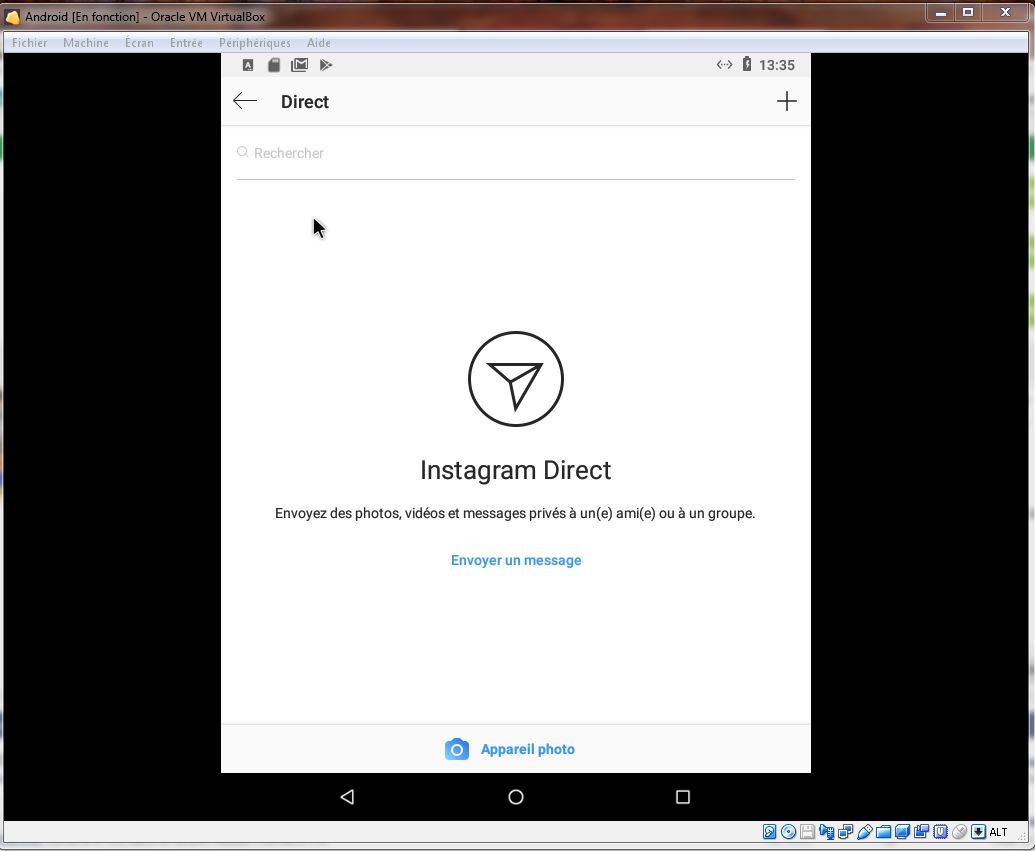Image resolution: width=1035 pixels, height=851 pixels.
Task: Tap the blue camera icon
Action: pyautogui.click(x=457, y=749)
